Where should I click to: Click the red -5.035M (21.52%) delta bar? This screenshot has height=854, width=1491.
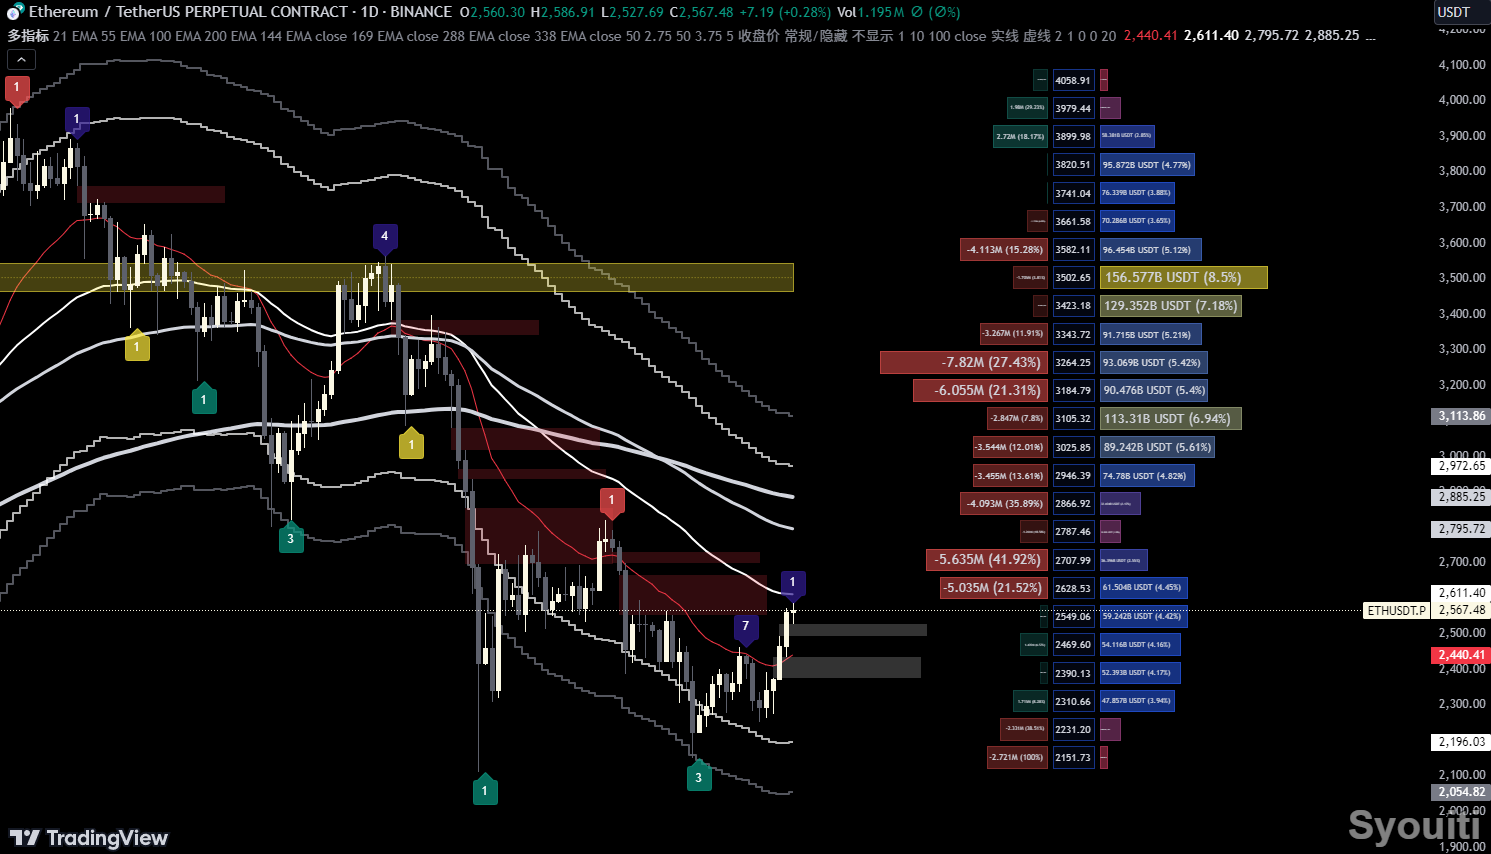[x=994, y=588]
